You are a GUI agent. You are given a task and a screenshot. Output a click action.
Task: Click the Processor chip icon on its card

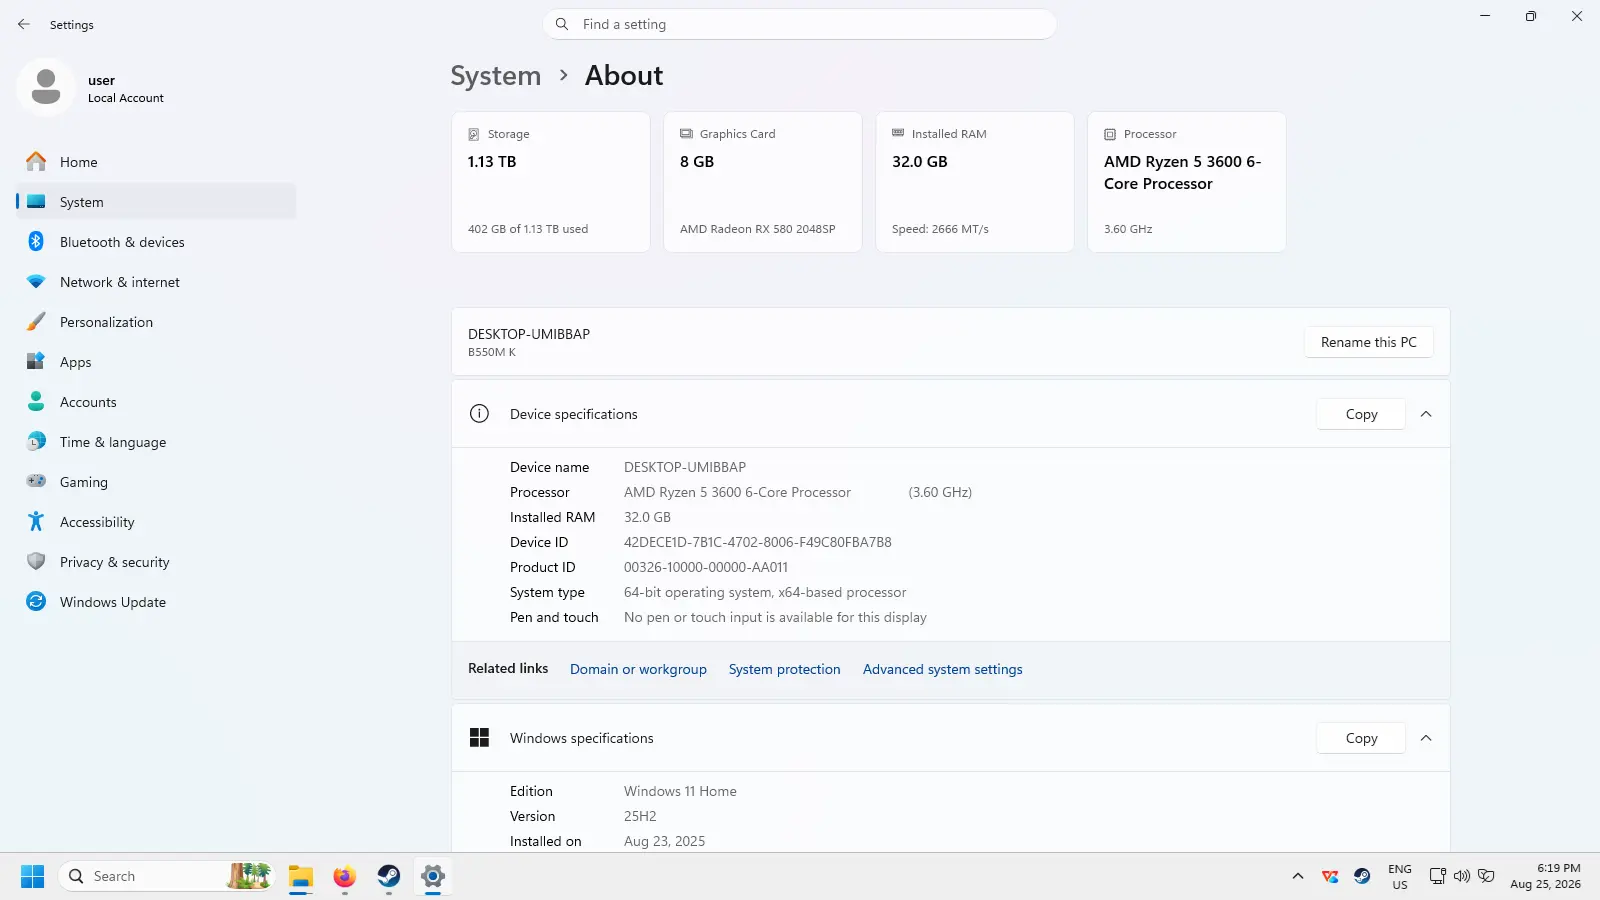[x=1110, y=134]
